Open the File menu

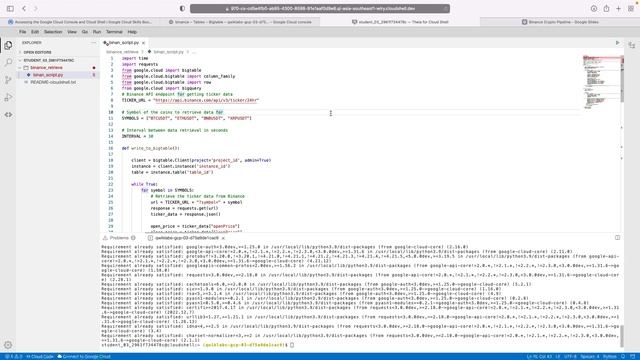22,32
